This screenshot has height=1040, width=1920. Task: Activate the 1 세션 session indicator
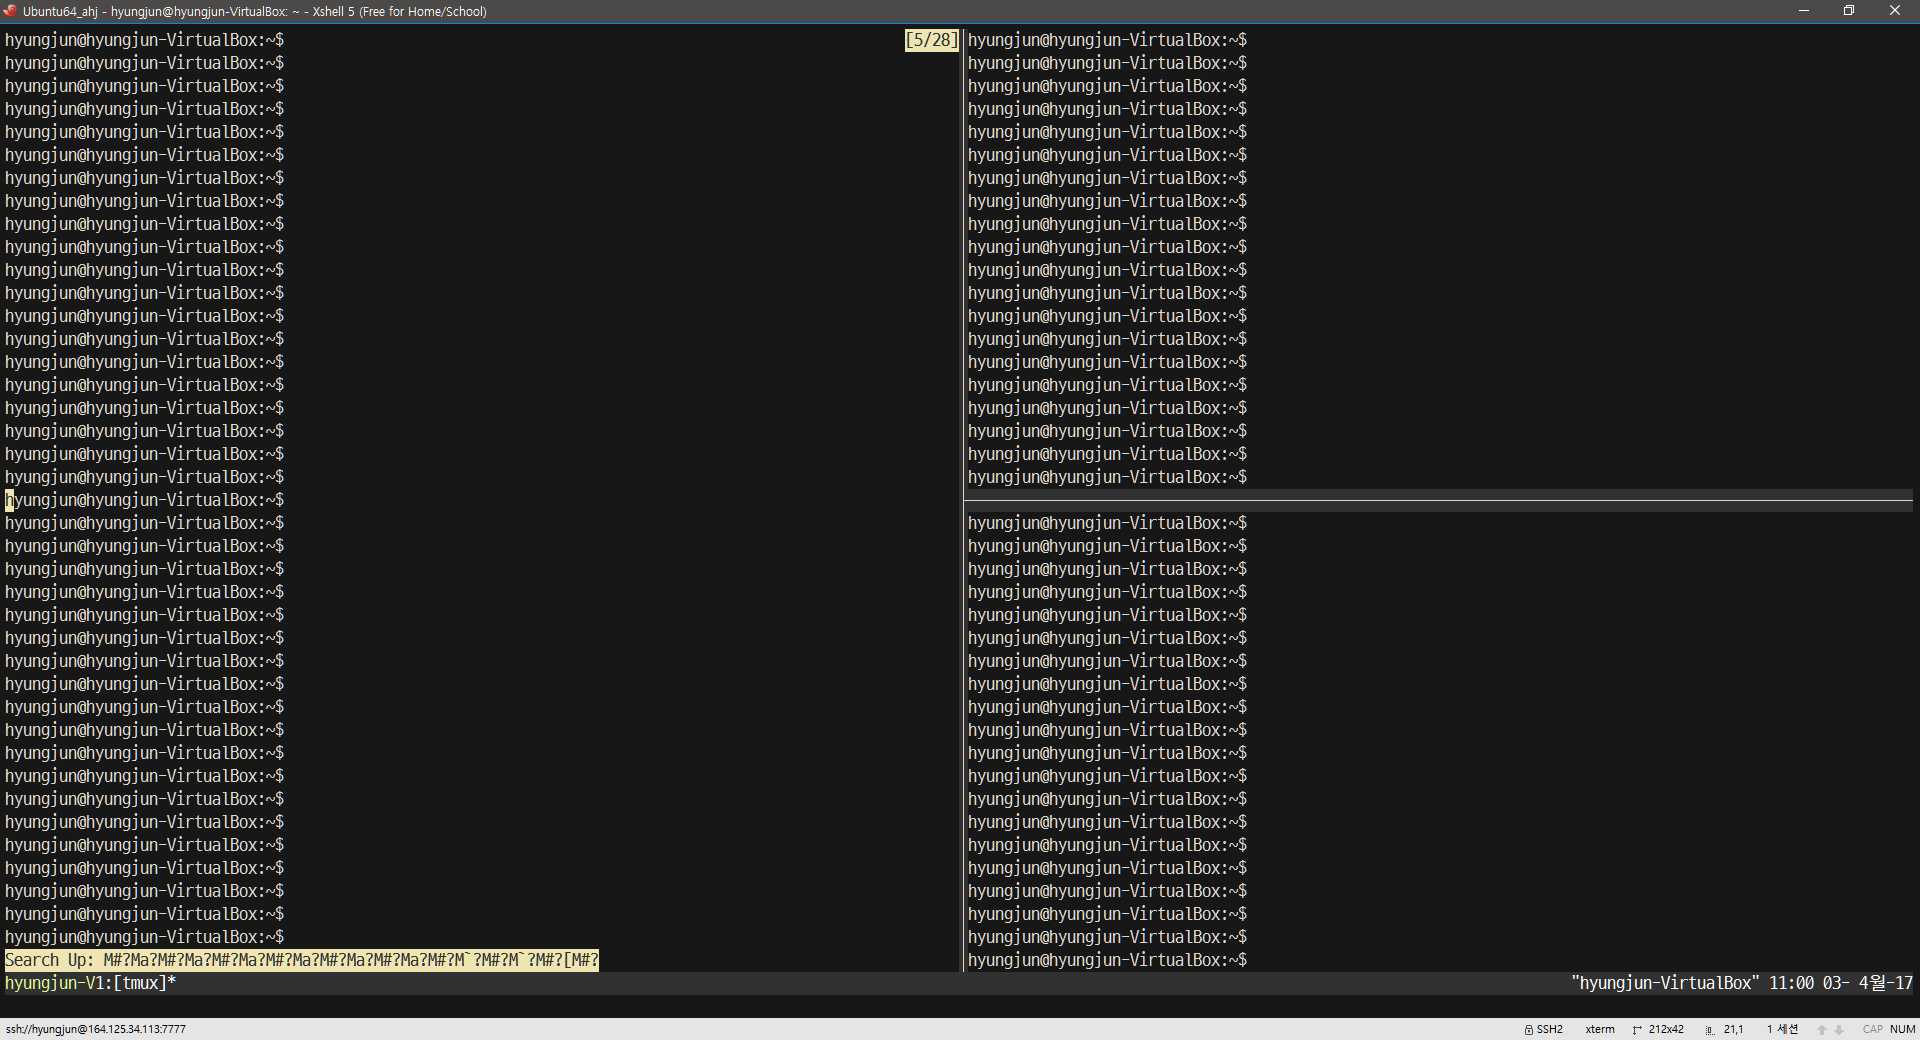tap(1782, 1029)
